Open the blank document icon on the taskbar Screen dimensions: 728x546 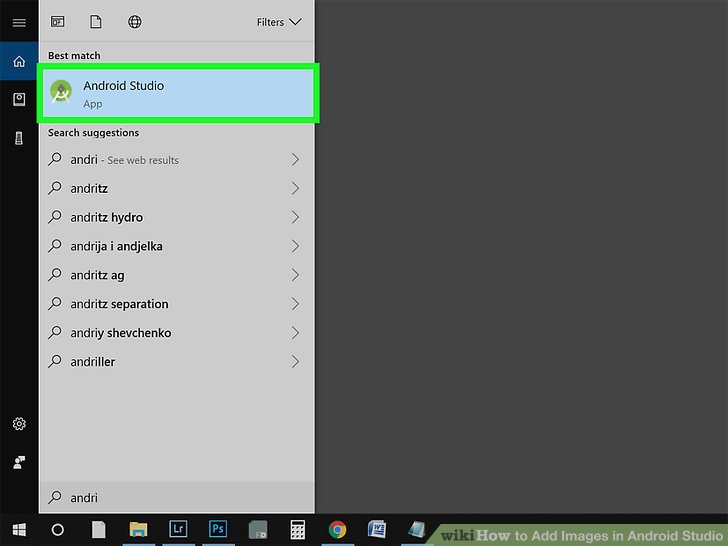98,529
